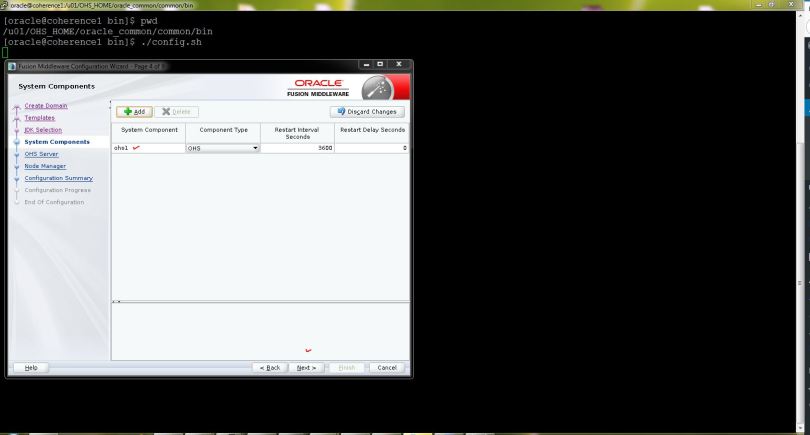
Task: Proceed with the Next button
Action: coord(306,368)
